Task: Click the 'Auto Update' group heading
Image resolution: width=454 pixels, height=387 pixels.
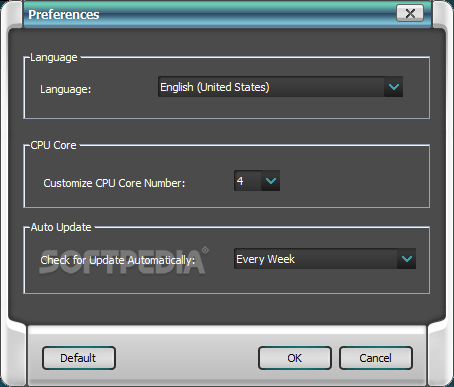Action: (x=61, y=227)
